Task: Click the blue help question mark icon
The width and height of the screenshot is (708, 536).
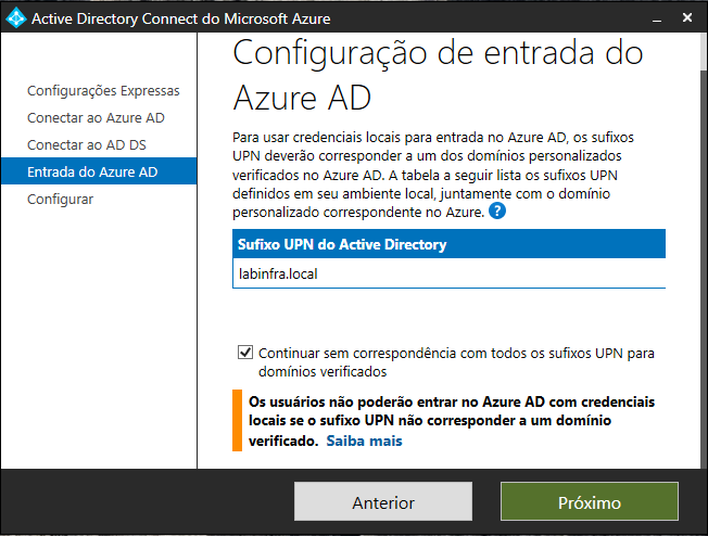Action: [x=497, y=211]
